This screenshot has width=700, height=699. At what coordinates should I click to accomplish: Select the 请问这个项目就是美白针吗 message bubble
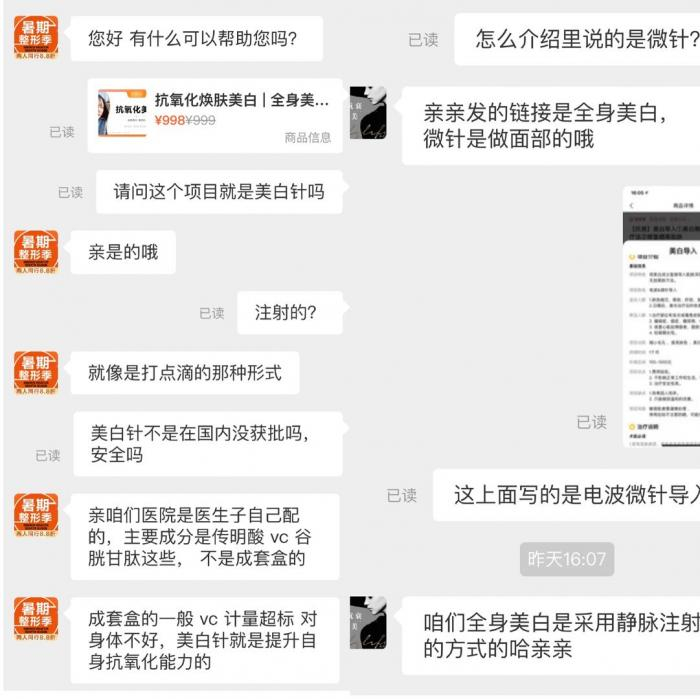coord(219,192)
